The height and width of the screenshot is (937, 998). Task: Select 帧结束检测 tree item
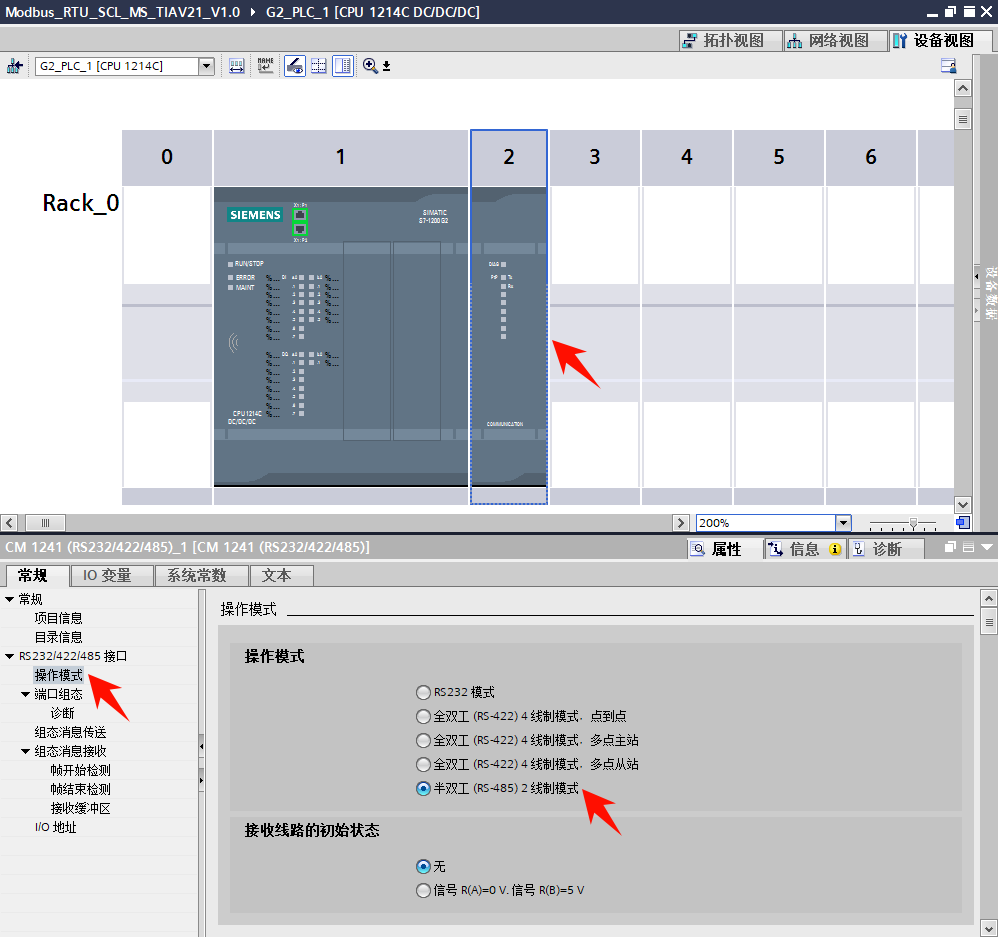point(81,789)
